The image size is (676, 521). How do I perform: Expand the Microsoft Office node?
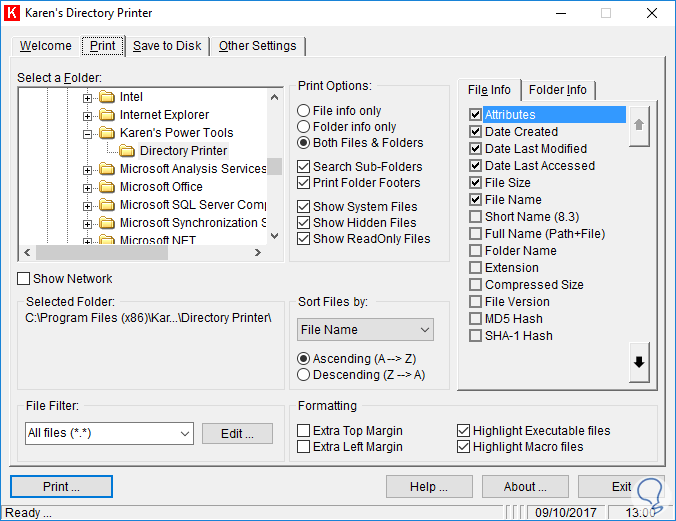pos(88,188)
